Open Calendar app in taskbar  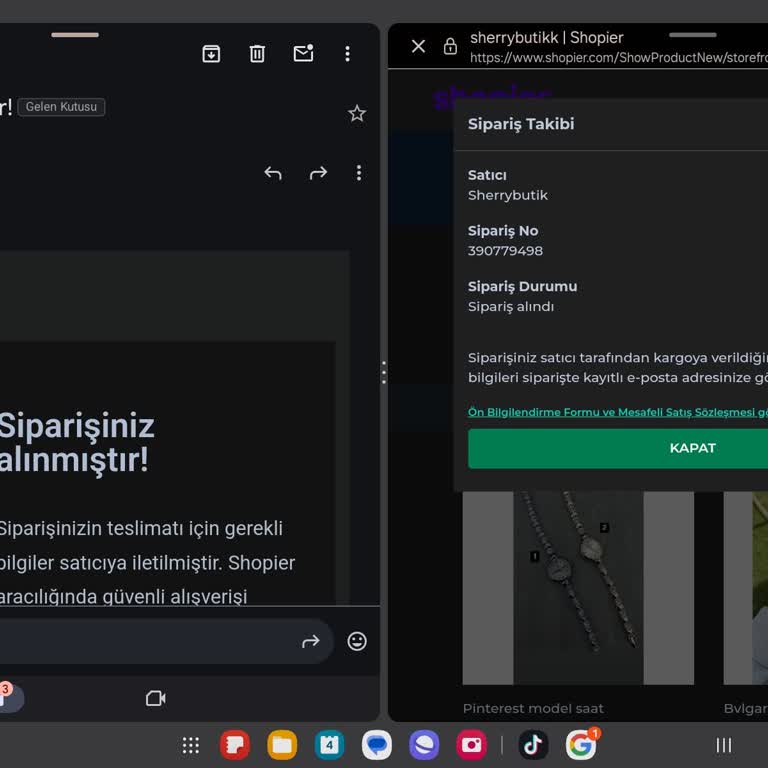329,745
